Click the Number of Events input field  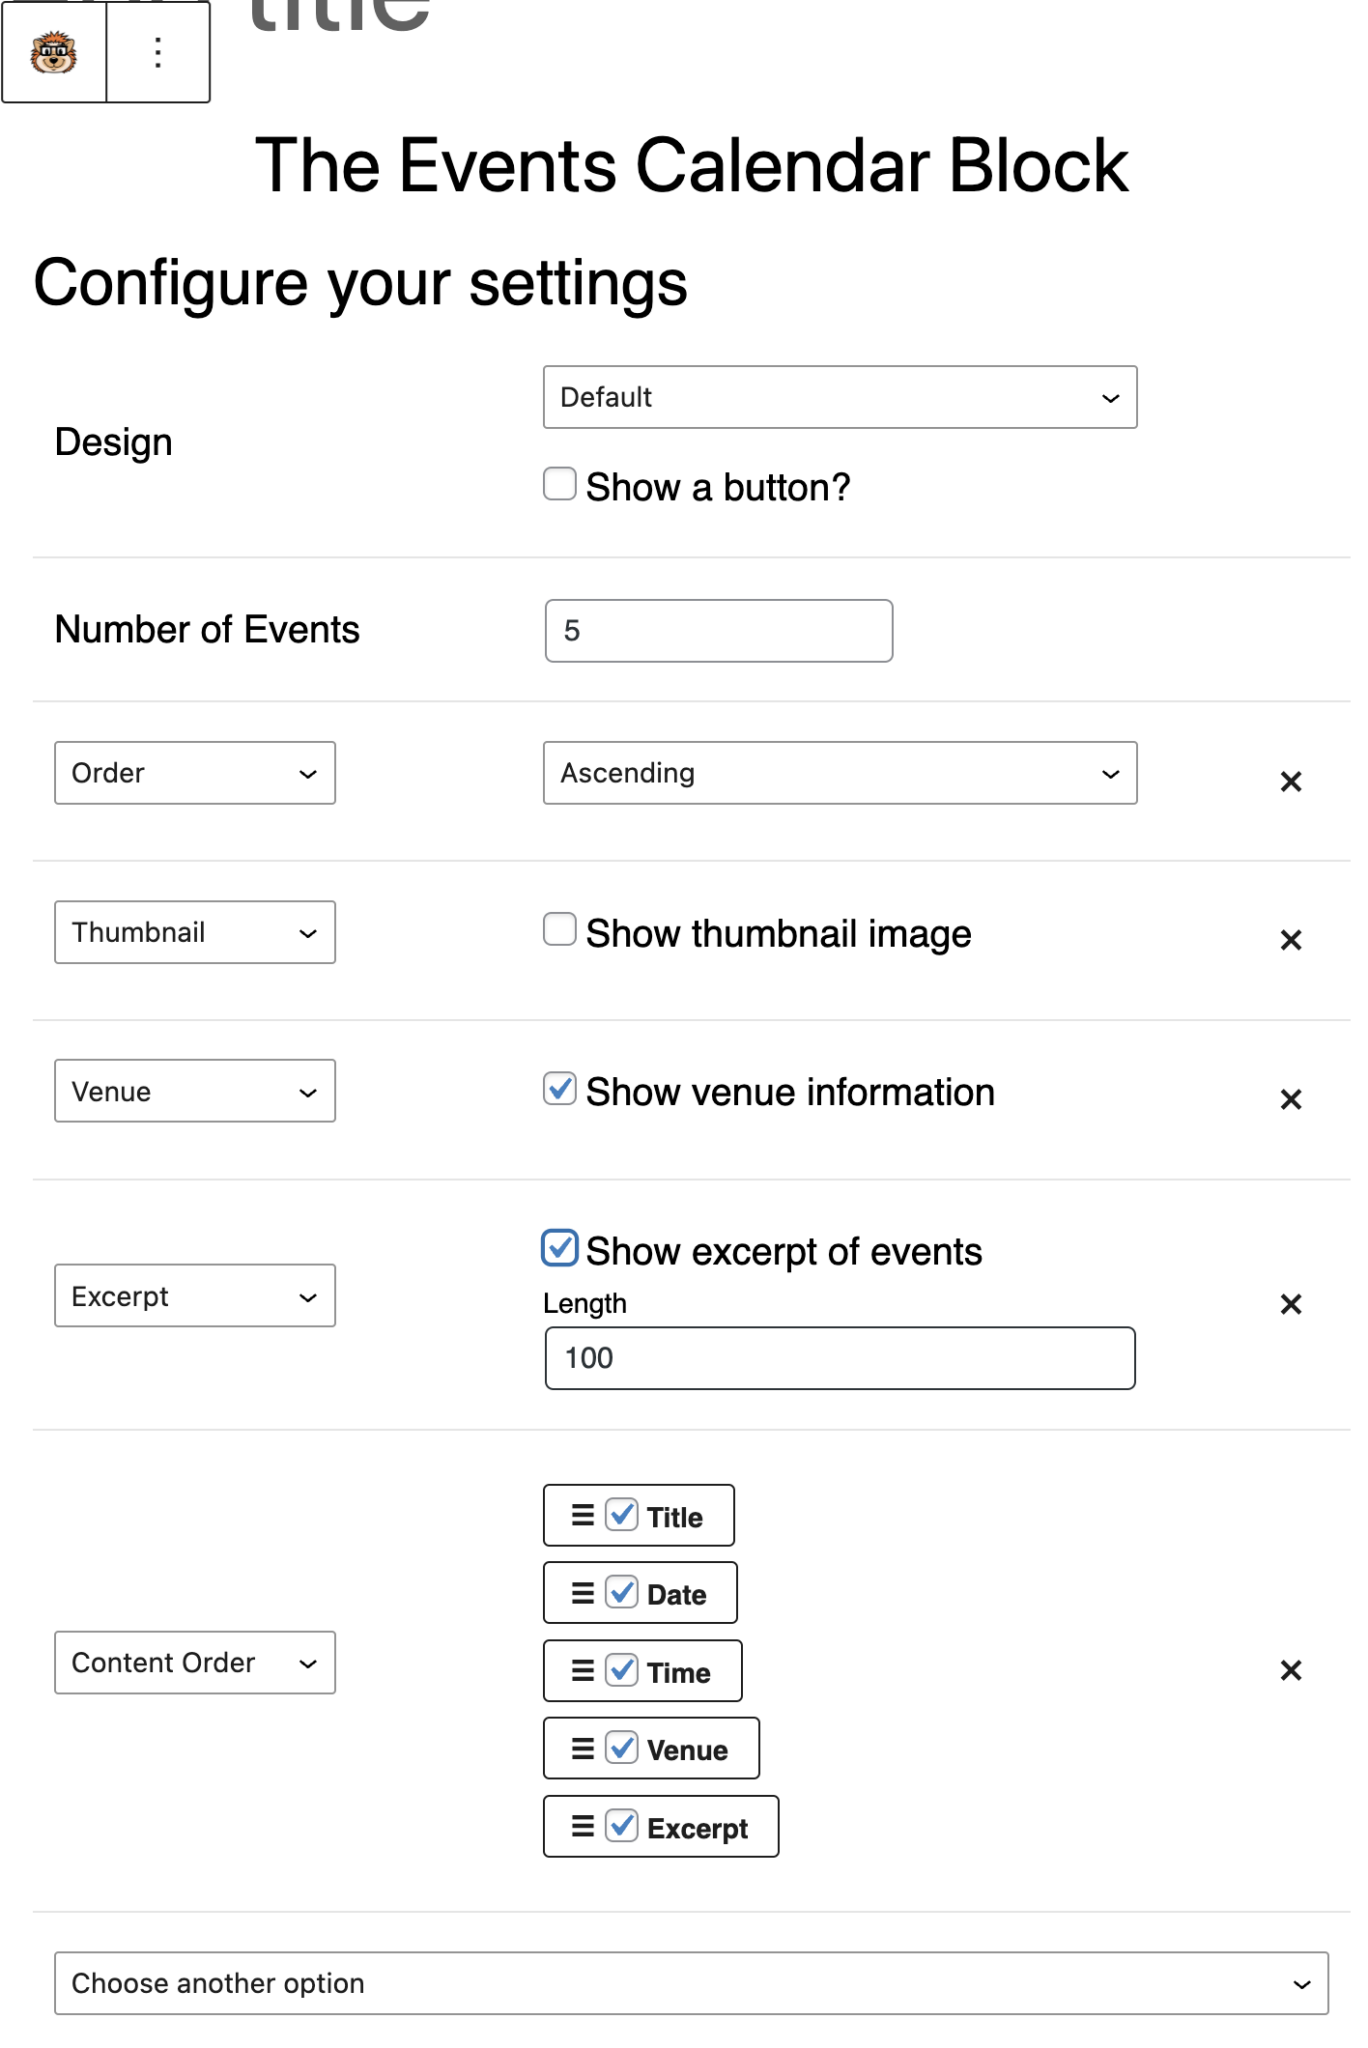[718, 631]
